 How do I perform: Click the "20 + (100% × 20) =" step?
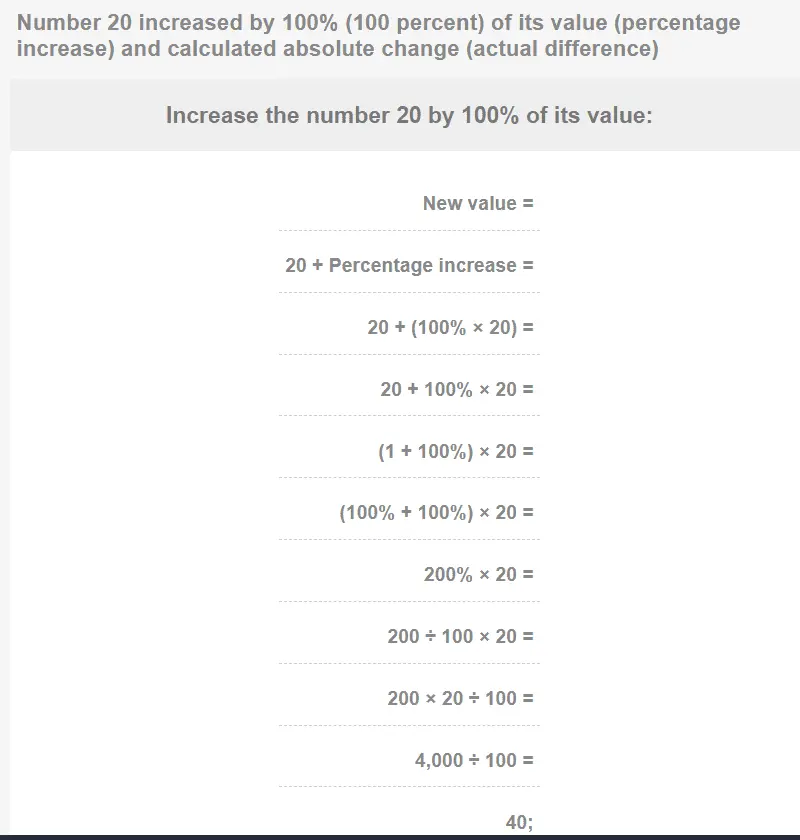coord(451,327)
